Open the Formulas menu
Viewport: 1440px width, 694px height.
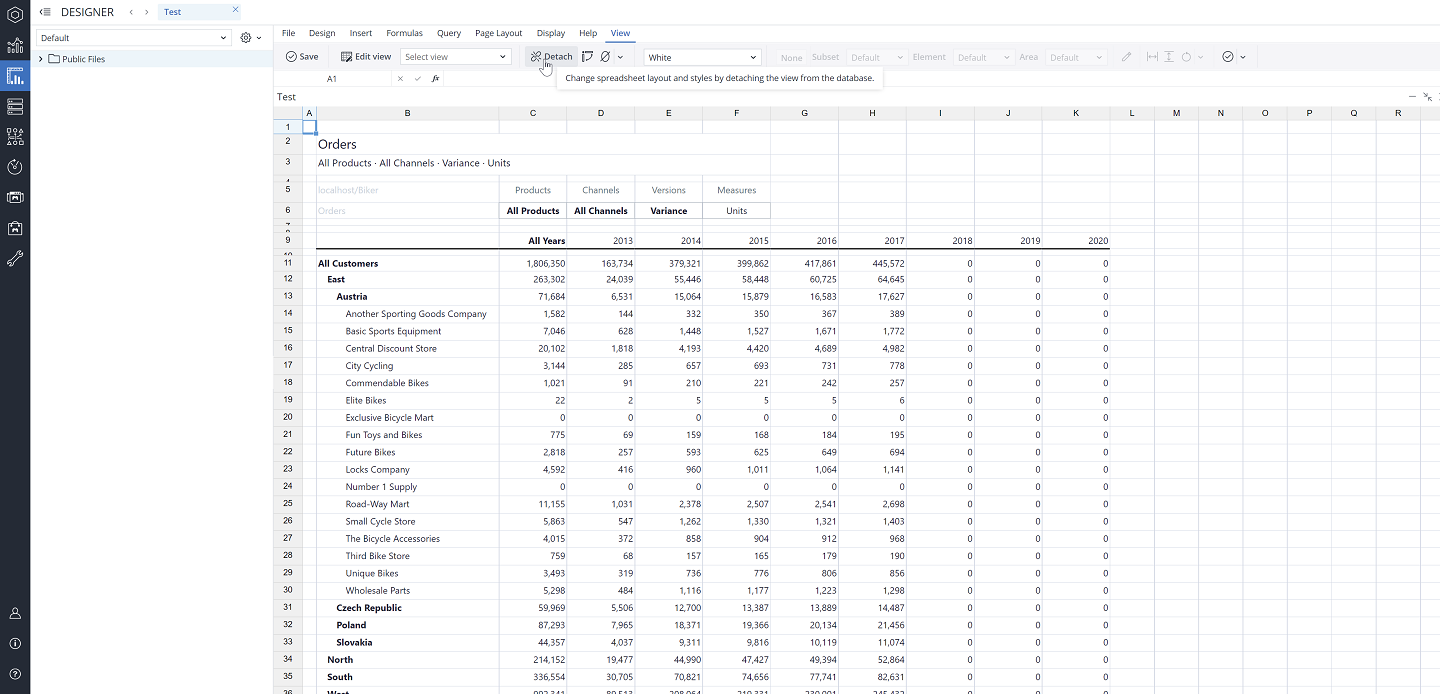(404, 33)
